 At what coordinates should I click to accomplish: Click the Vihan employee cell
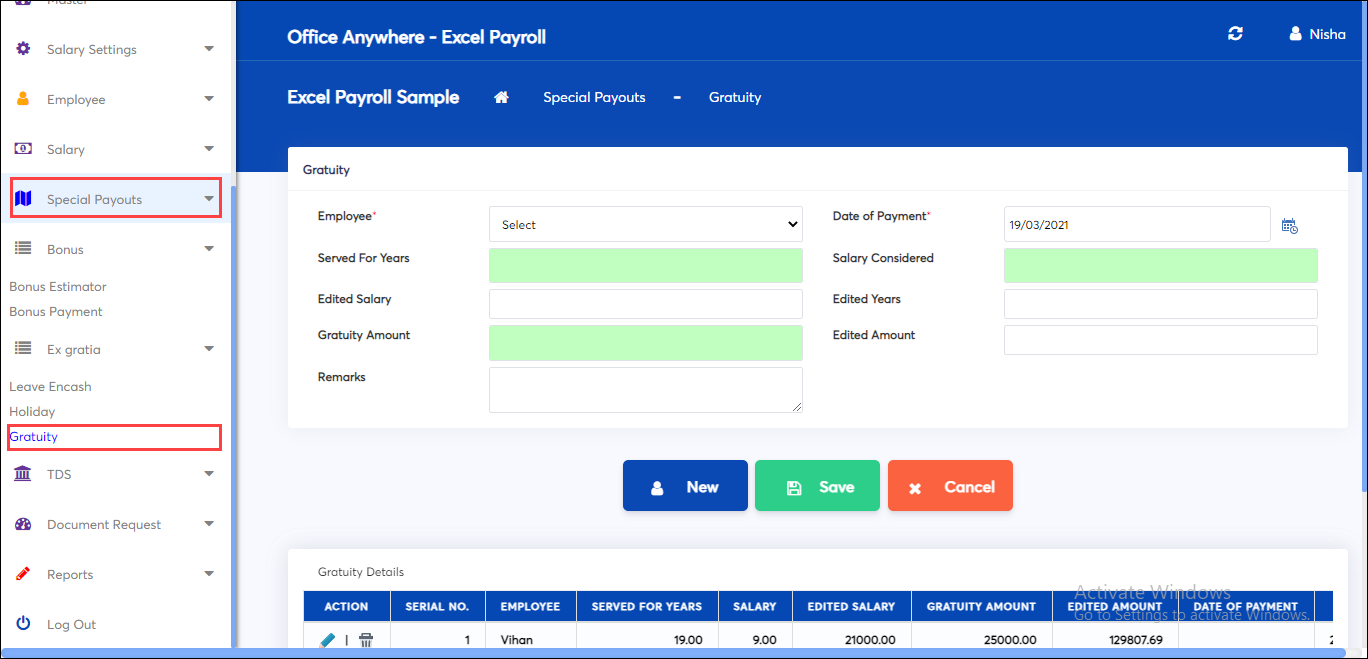click(530, 640)
